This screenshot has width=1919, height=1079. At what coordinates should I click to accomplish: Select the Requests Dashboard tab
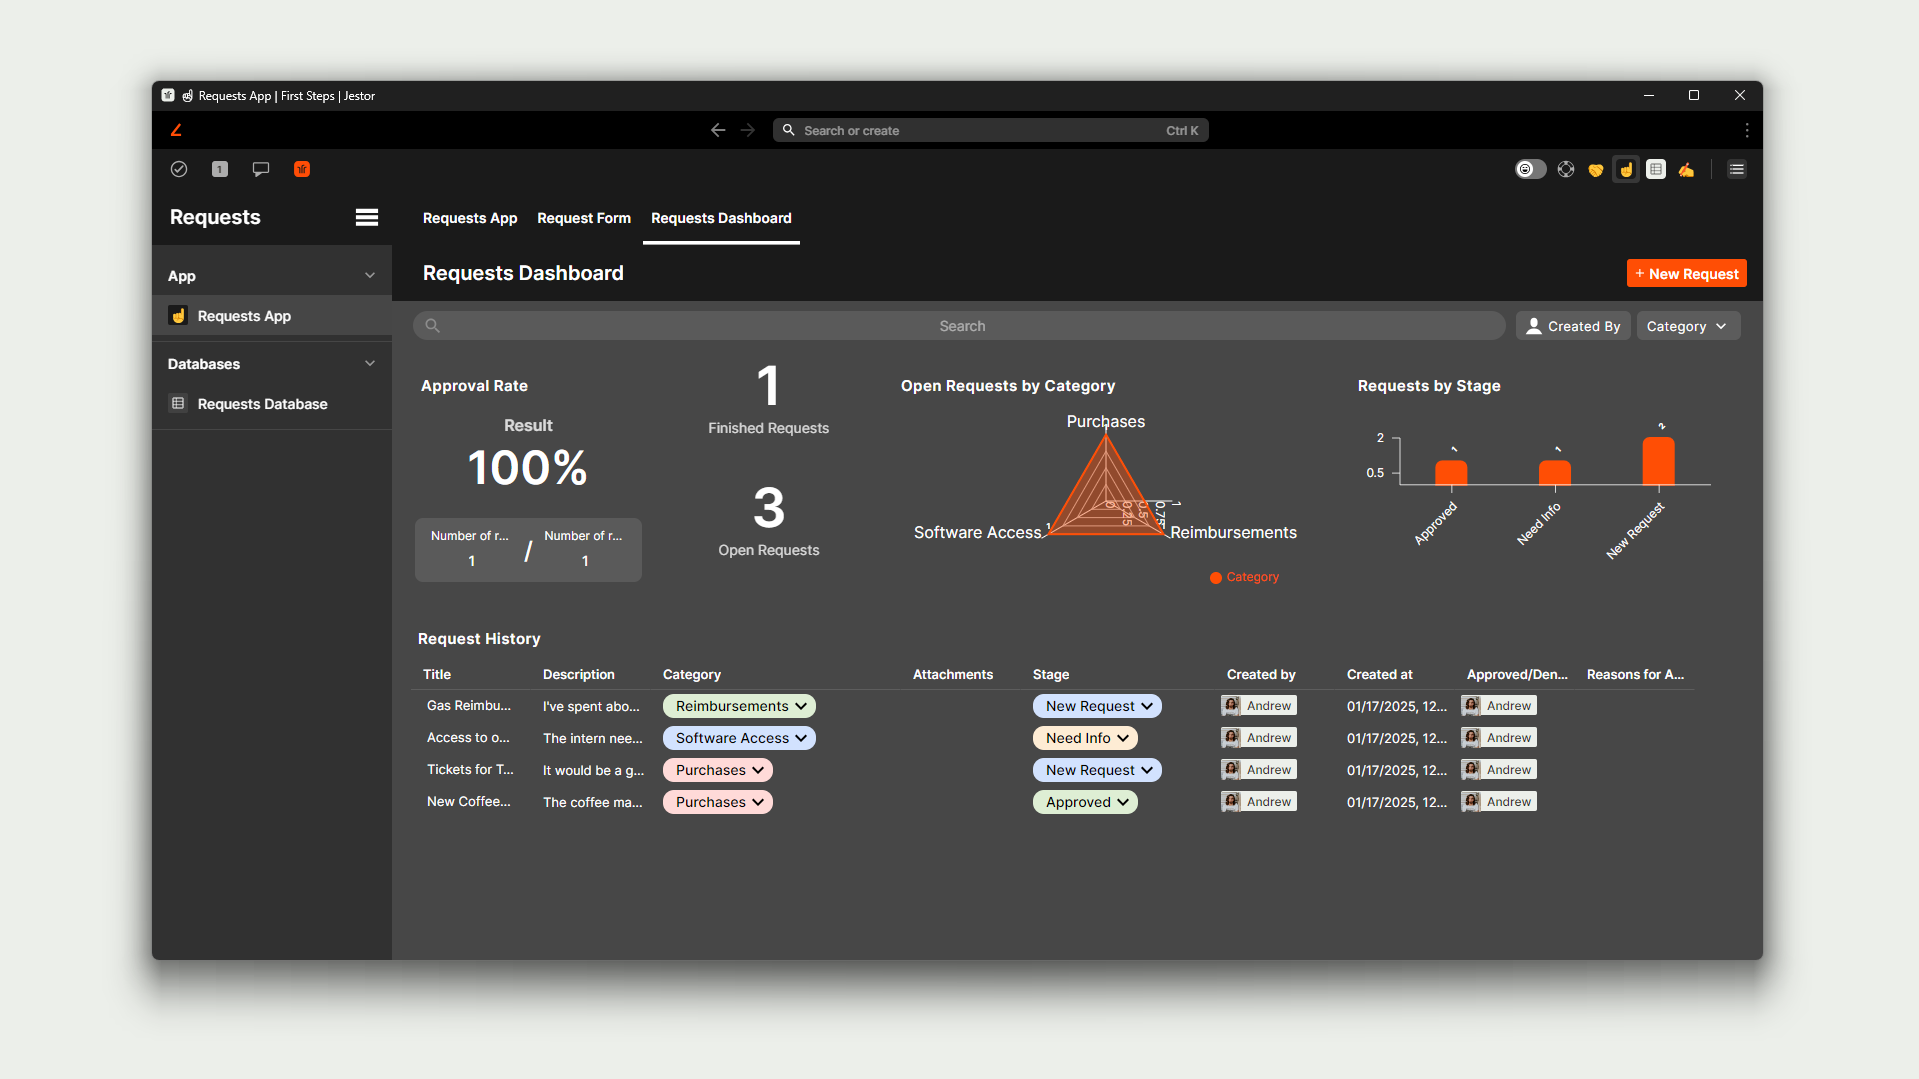tap(721, 218)
